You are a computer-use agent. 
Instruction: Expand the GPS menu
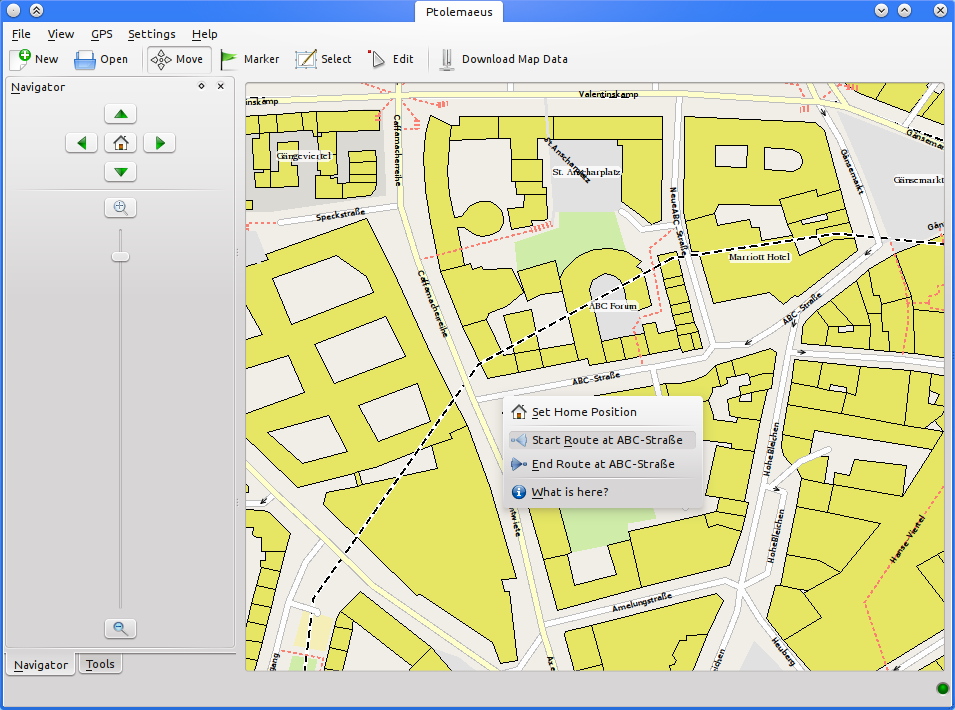click(101, 34)
